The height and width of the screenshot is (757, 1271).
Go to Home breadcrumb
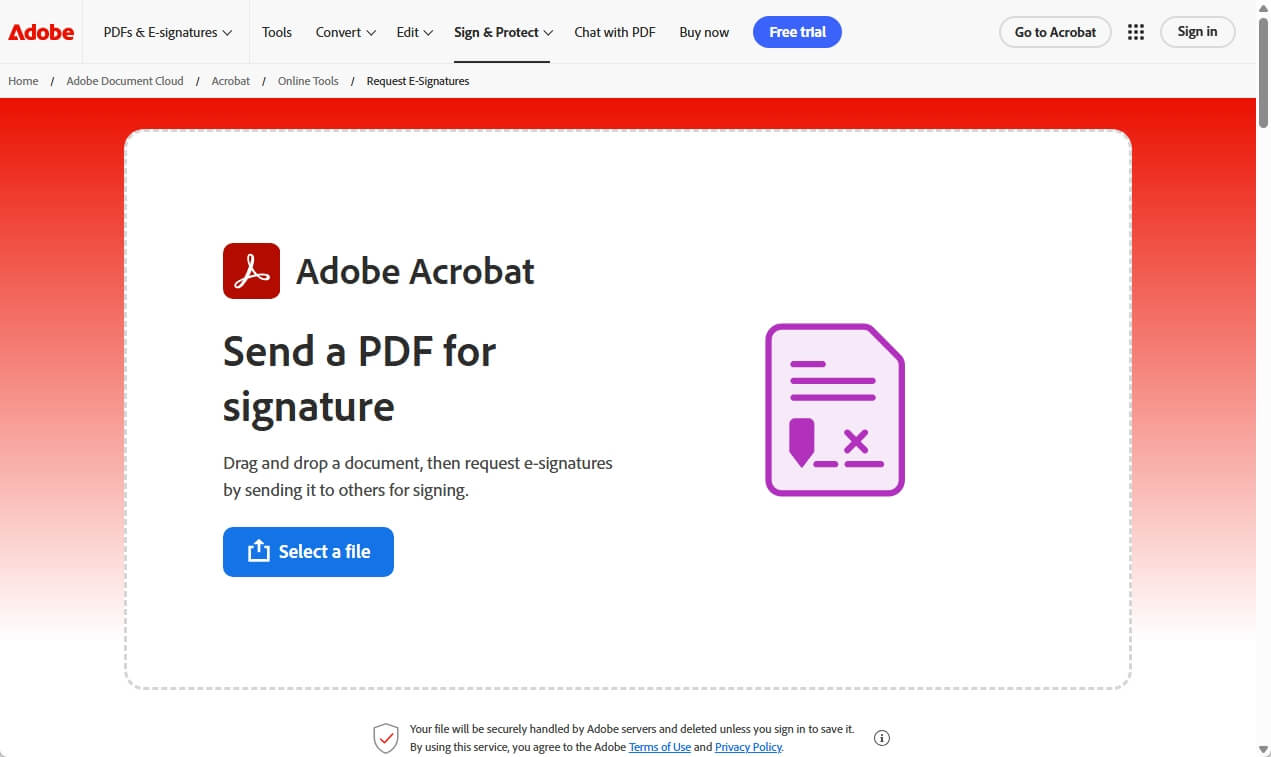pos(23,81)
